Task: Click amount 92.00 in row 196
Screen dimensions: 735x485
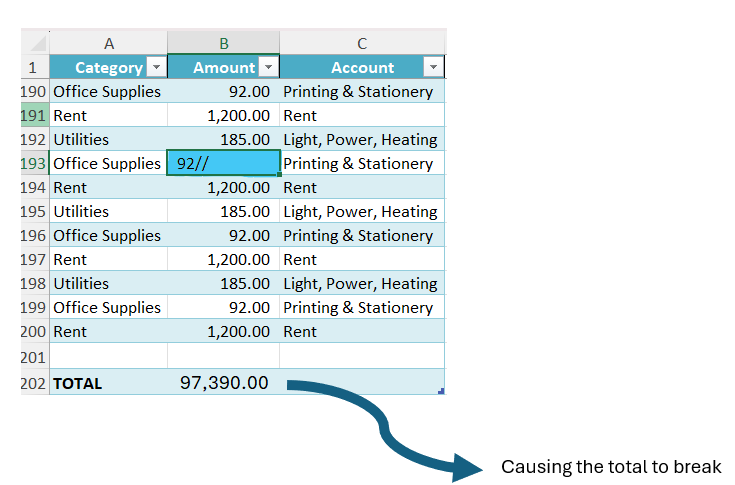Action: pyautogui.click(x=224, y=235)
